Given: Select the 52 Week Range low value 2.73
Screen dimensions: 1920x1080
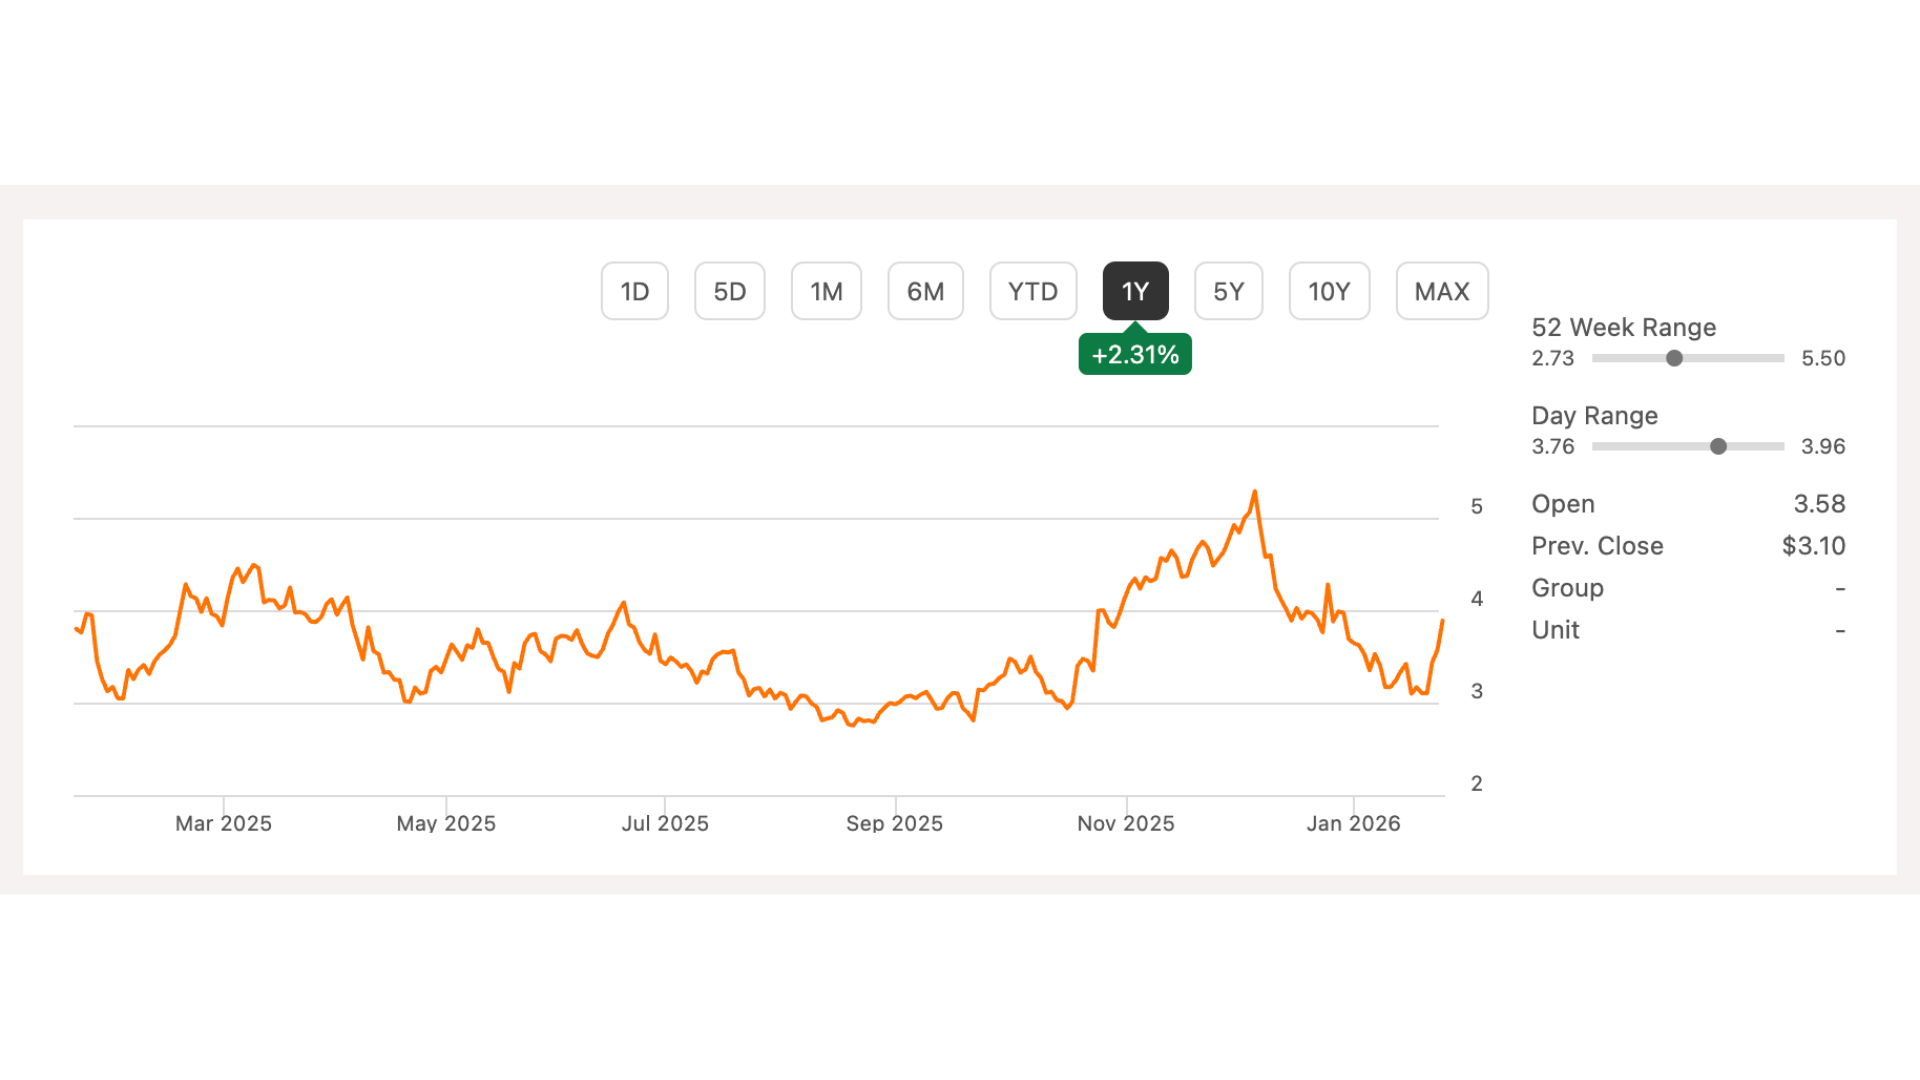Looking at the screenshot, I should coord(1552,358).
